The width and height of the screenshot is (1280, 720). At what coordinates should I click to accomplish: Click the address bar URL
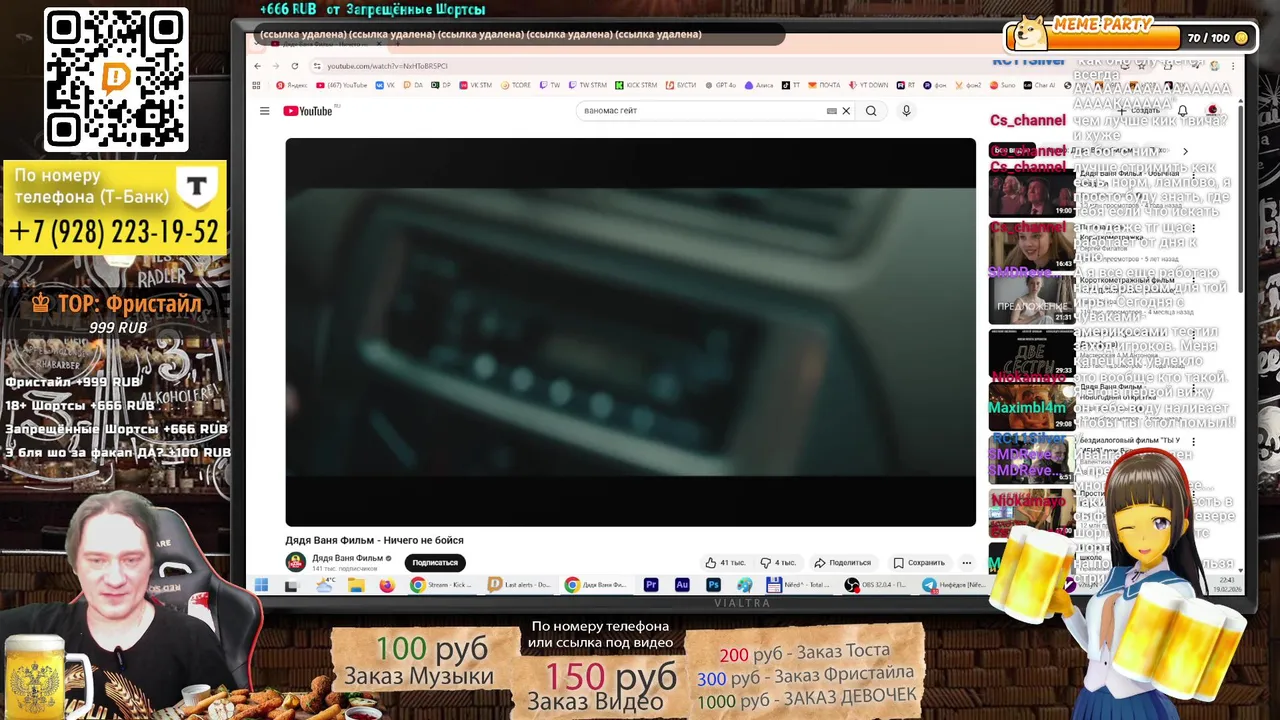point(387,66)
